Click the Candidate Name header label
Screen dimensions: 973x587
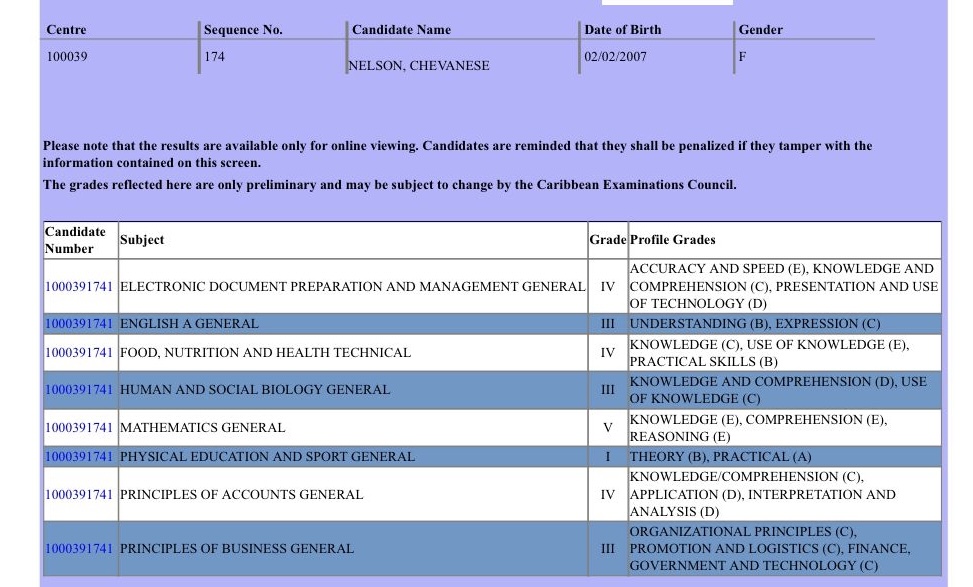point(401,30)
